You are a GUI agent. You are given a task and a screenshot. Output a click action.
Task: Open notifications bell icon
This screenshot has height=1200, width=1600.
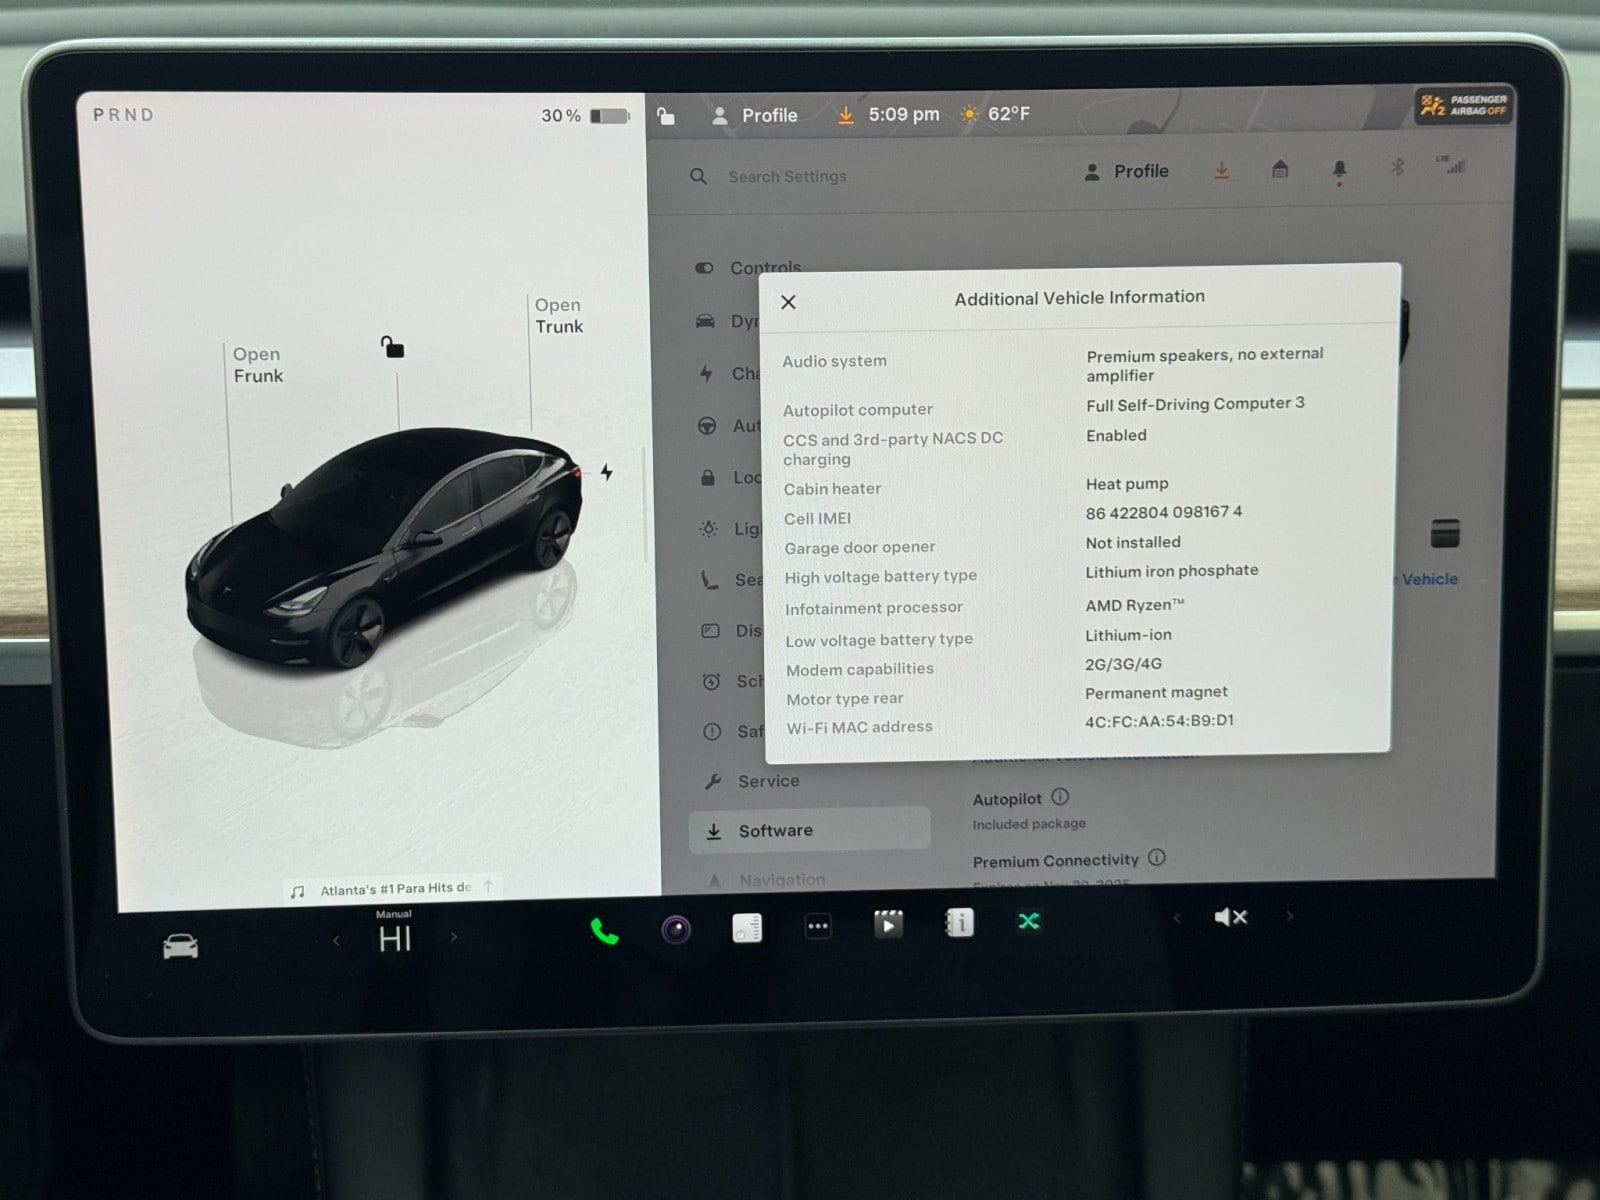pos(1339,170)
